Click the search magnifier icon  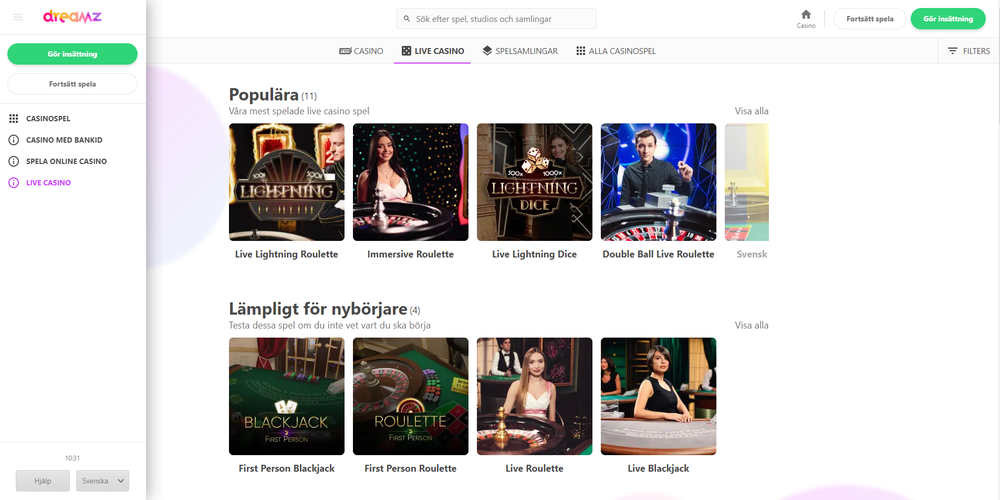tap(407, 19)
